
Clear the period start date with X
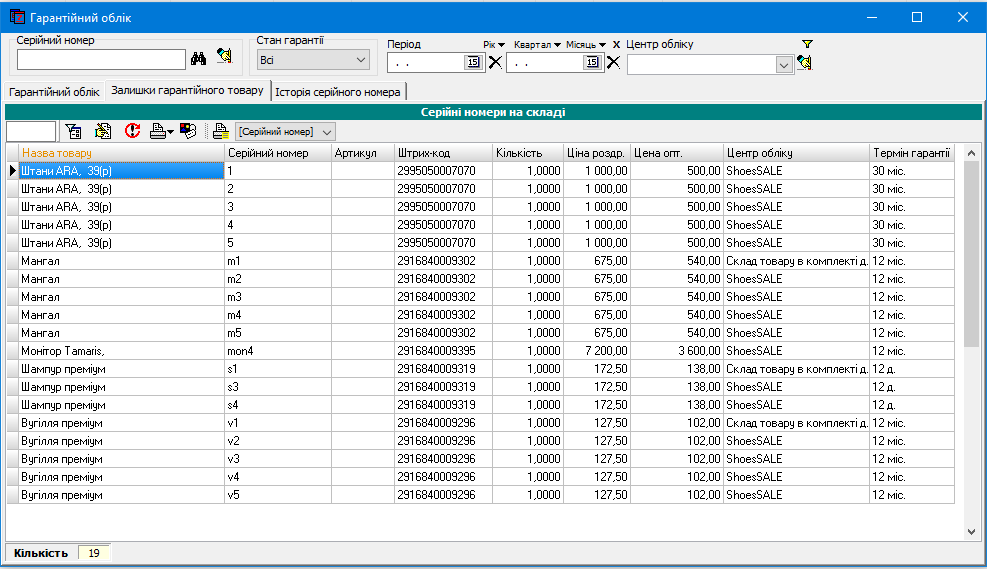click(x=494, y=63)
